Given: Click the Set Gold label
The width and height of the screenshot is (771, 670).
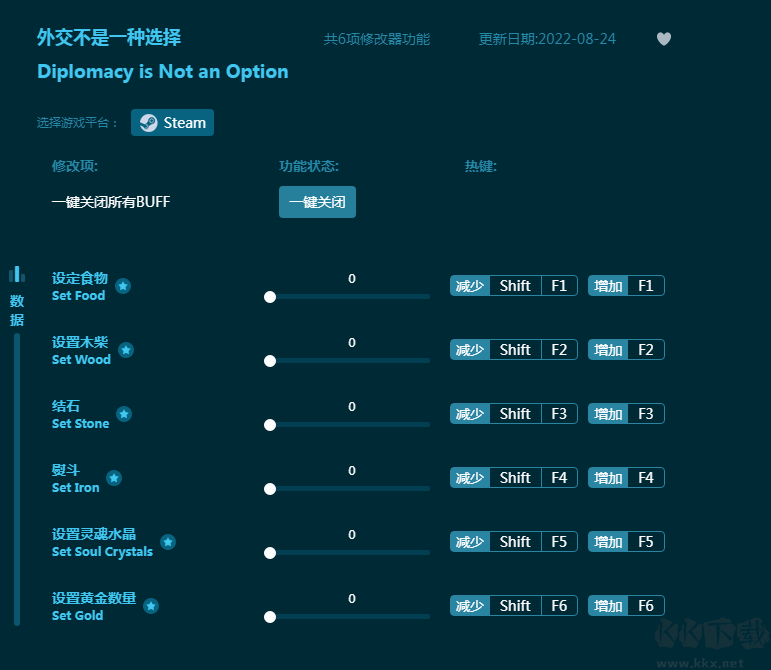Looking at the screenshot, I should (78, 615).
